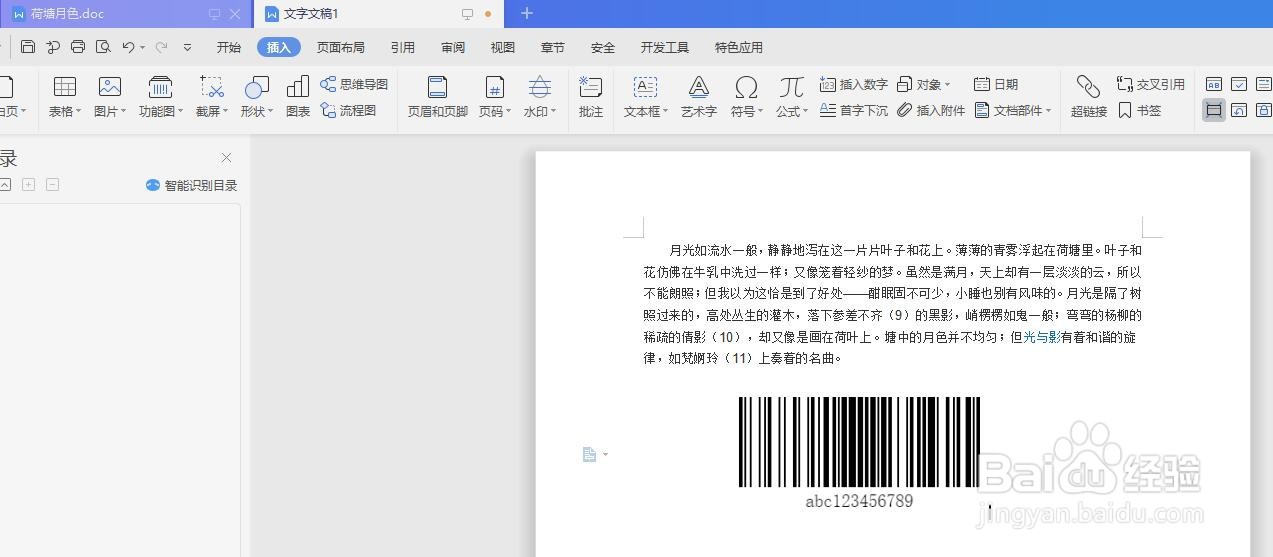This screenshot has width=1273, height=557.
Task: Click the 形状 shapes icon
Action: tap(257, 87)
